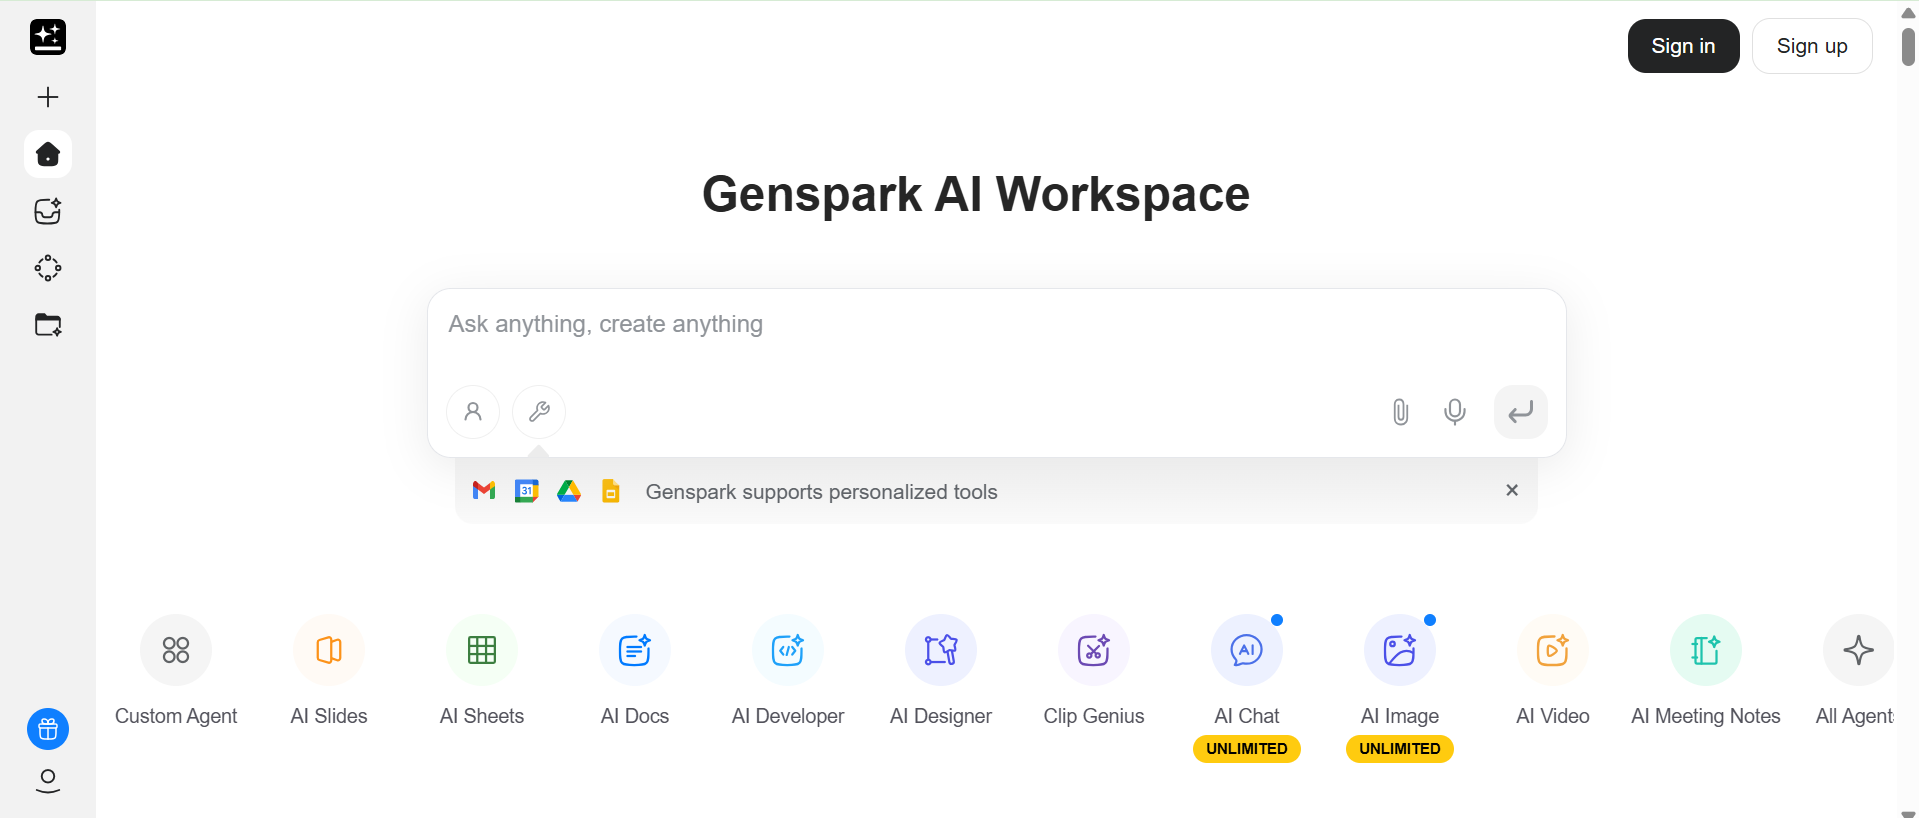Open the sparkle inbox icon in sidebar

[48, 211]
